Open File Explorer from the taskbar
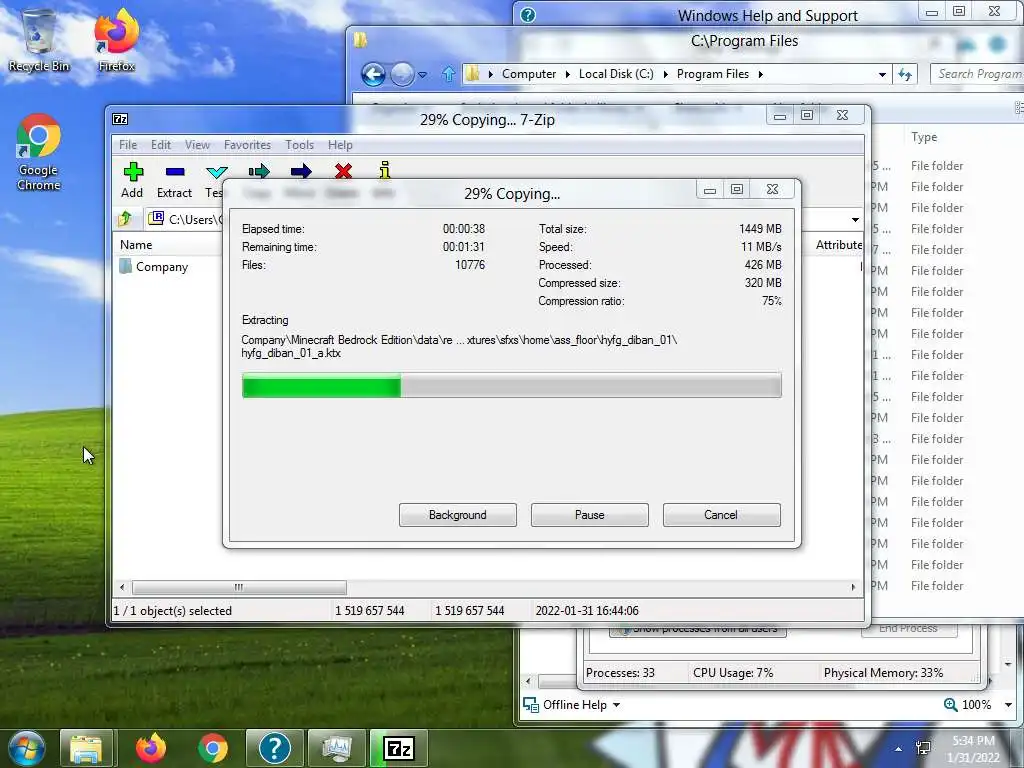1024x768 pixels. point(86,748)
